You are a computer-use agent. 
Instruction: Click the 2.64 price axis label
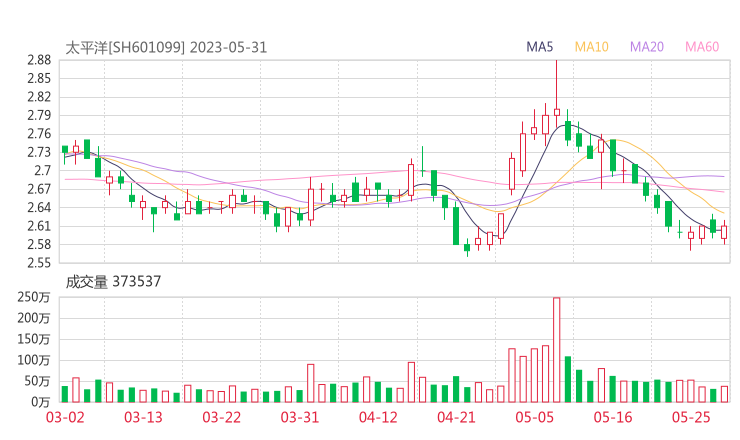(39, 207)
